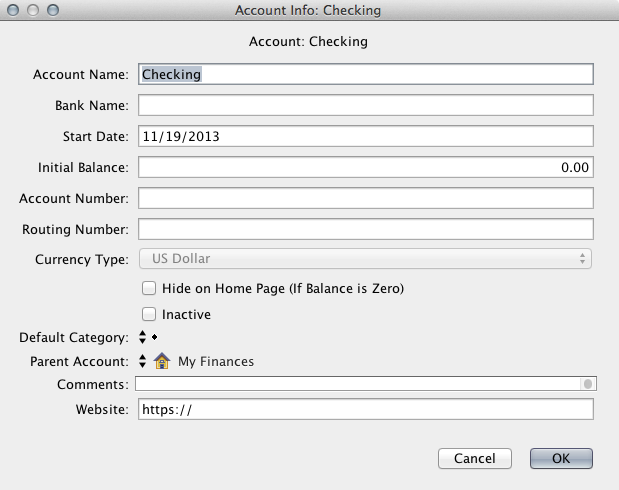Click the Routing Number field

[x=366, y=229]
